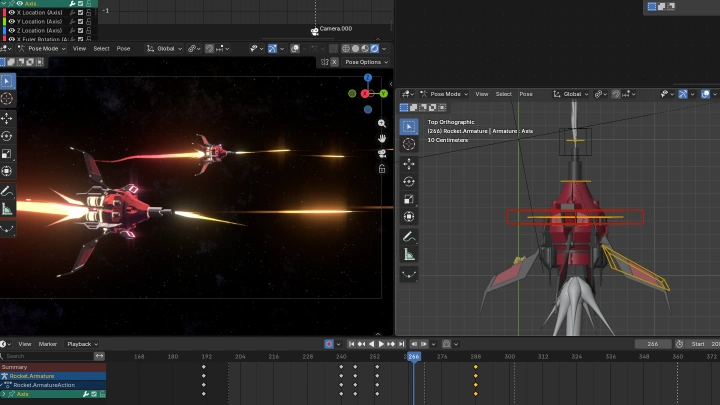Toggle X mirror in left viewport pose options

click(334, 62)
